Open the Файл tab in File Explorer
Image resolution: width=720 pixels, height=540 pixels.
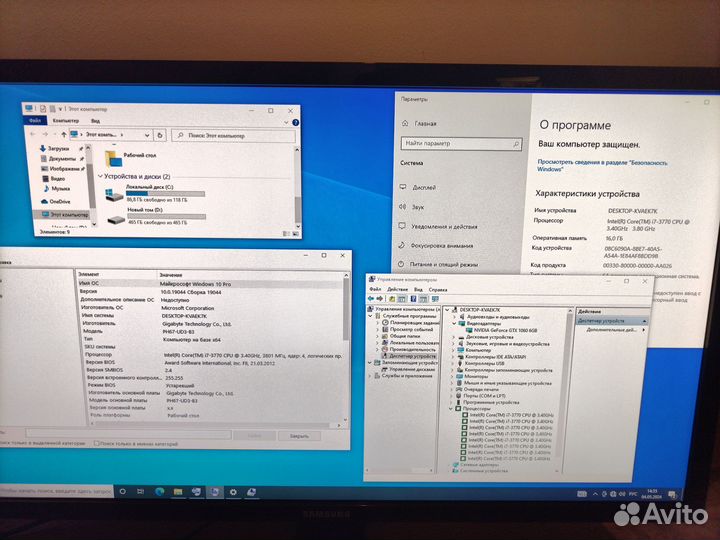pyautogui.click(x=35, y=120)
